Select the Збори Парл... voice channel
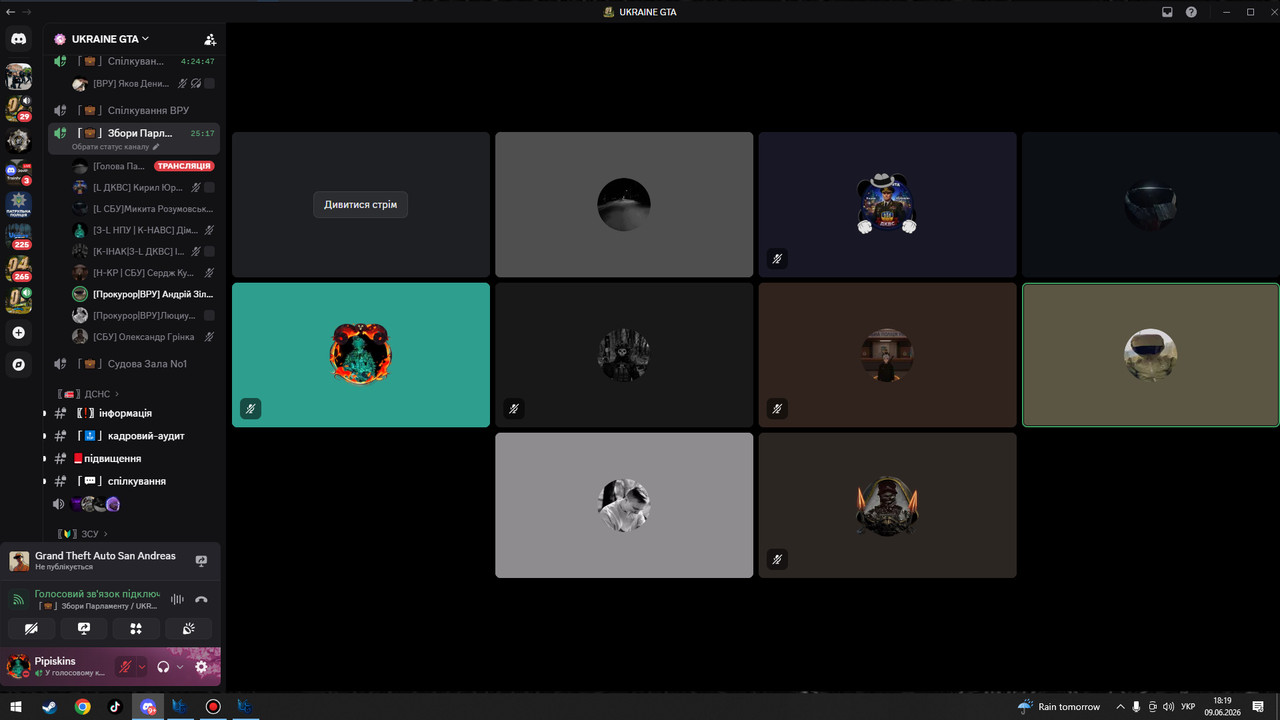 tap(134, 133)
